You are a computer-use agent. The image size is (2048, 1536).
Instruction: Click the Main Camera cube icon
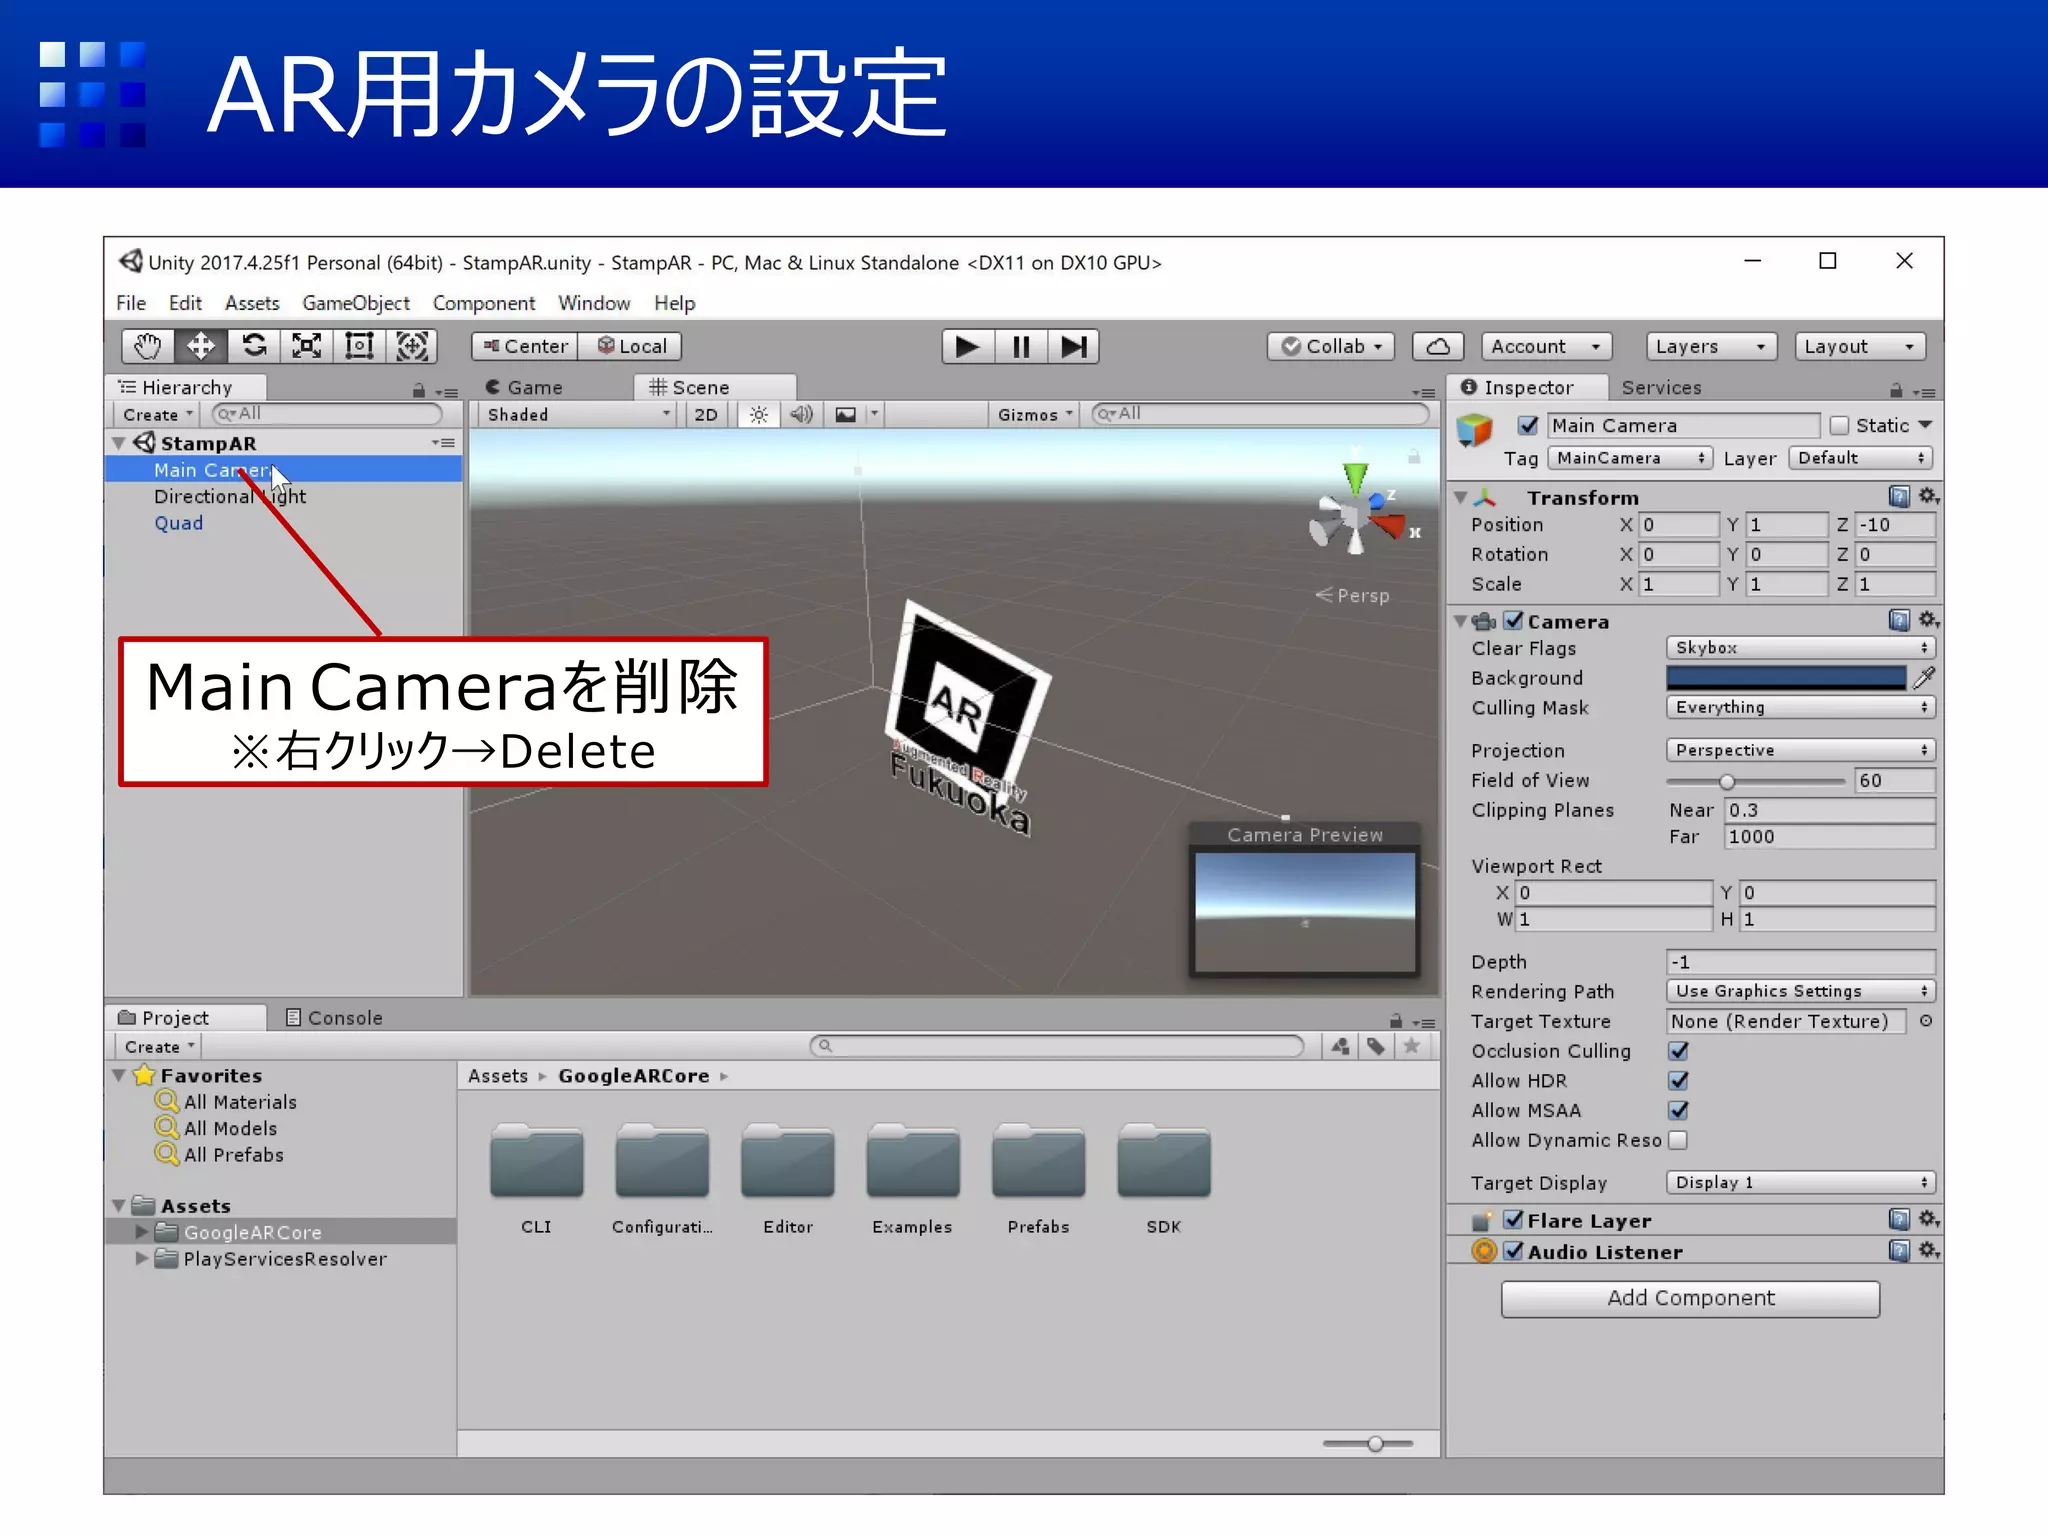(x=1475, y=431)
